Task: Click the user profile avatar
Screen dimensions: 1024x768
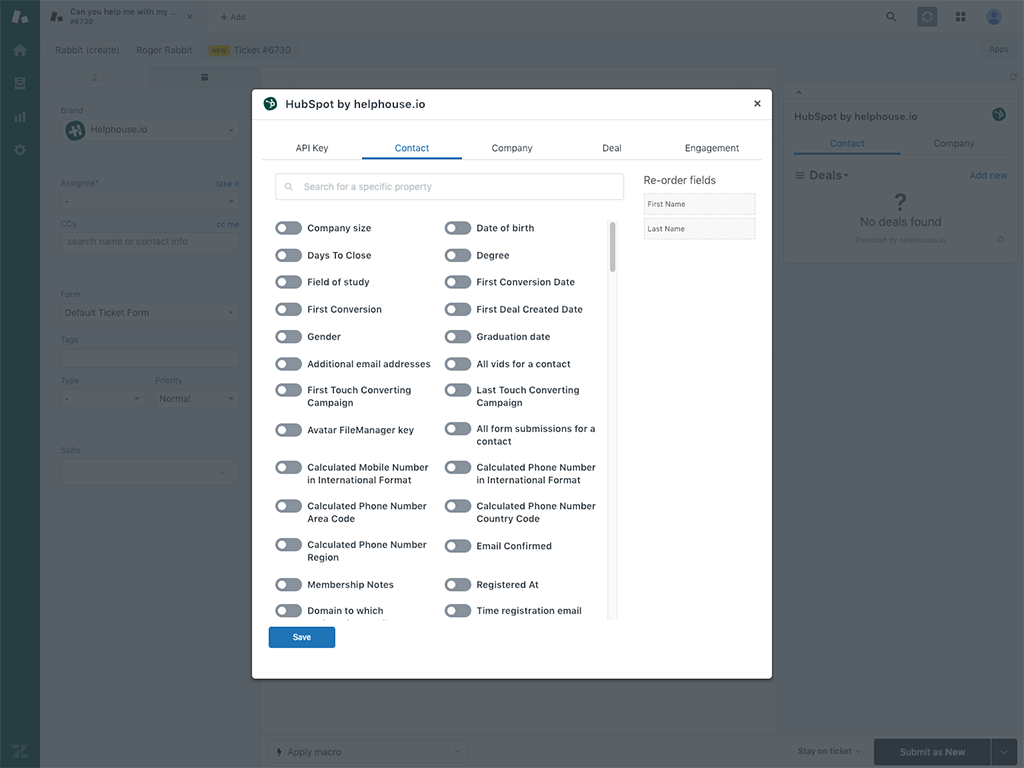Action: tap(993, 17)
